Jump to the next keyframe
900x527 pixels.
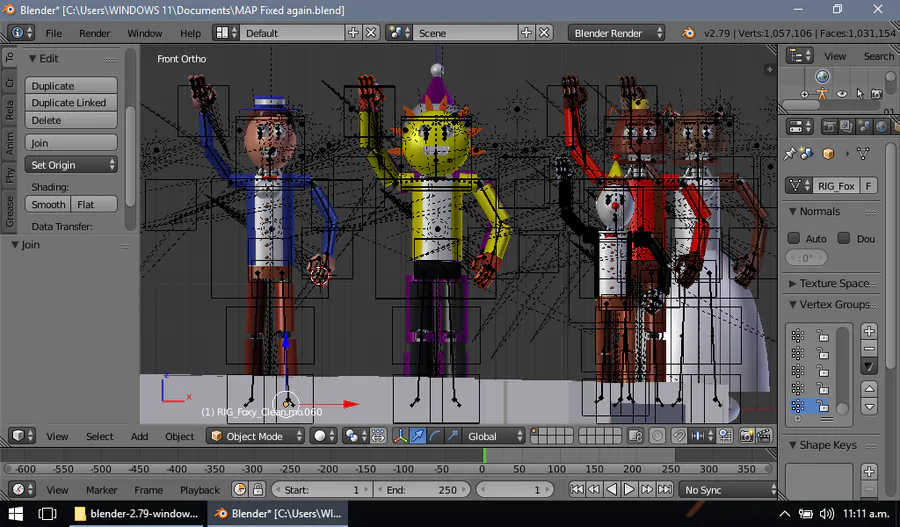pos(647,490)
